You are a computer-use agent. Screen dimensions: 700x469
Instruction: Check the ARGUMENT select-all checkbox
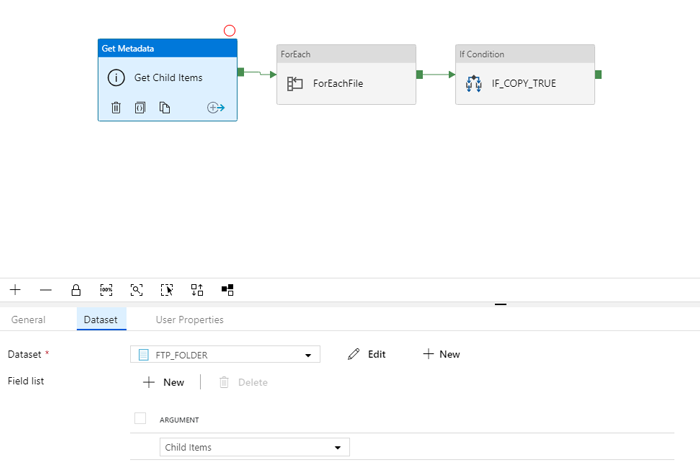pos(140,419)
